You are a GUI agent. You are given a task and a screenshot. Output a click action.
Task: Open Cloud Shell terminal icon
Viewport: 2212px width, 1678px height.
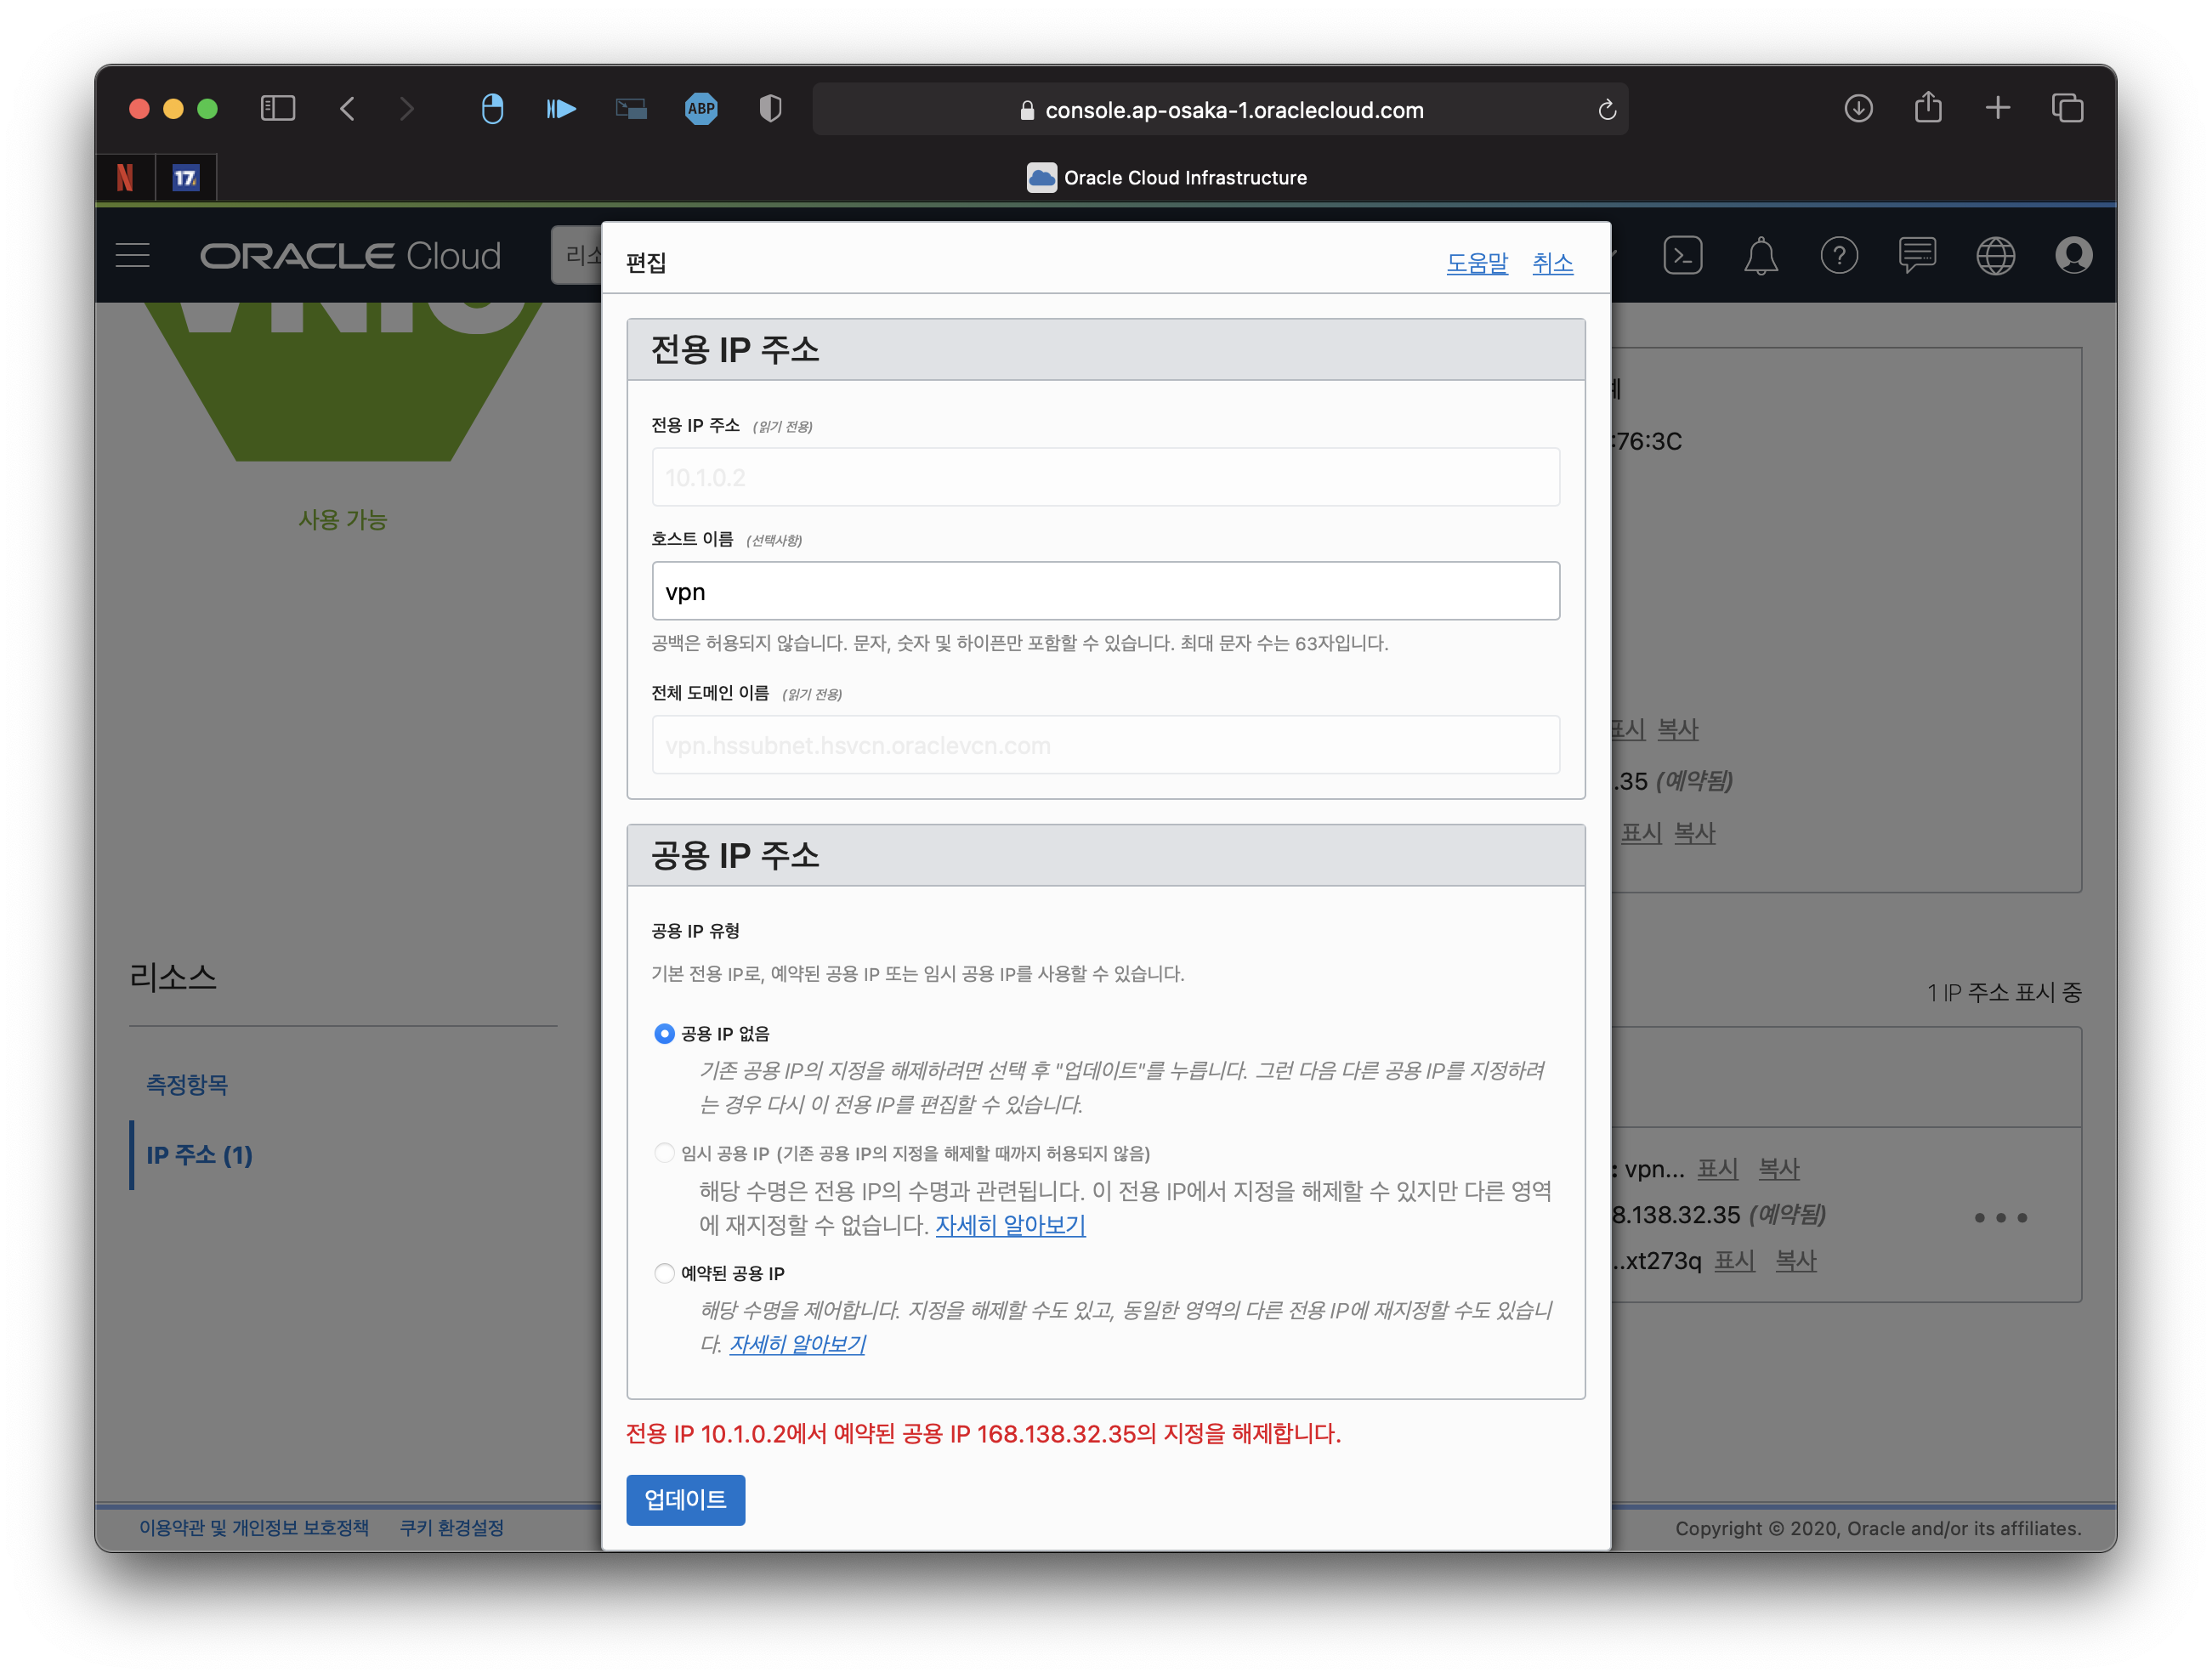(x=1682, y=256)
